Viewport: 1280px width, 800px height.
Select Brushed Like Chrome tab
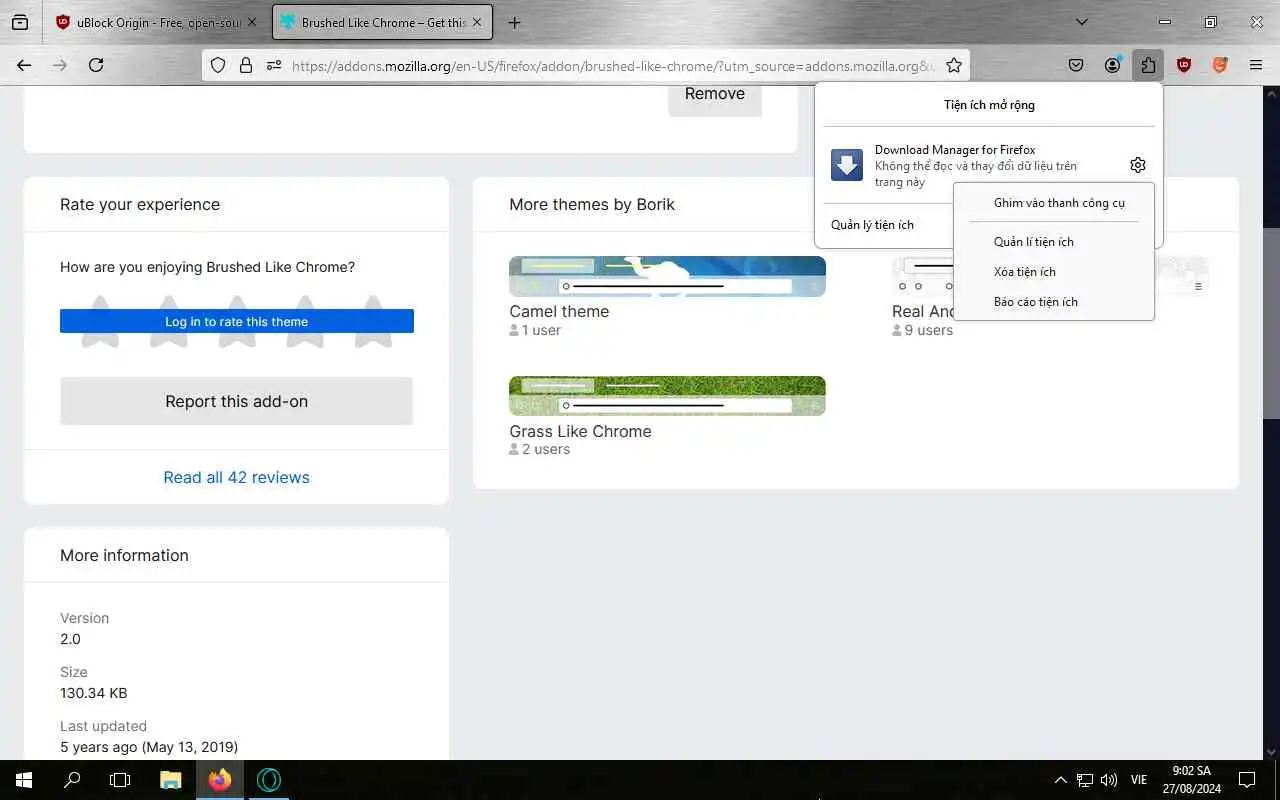pyautogui.click(x=382, y=22)
